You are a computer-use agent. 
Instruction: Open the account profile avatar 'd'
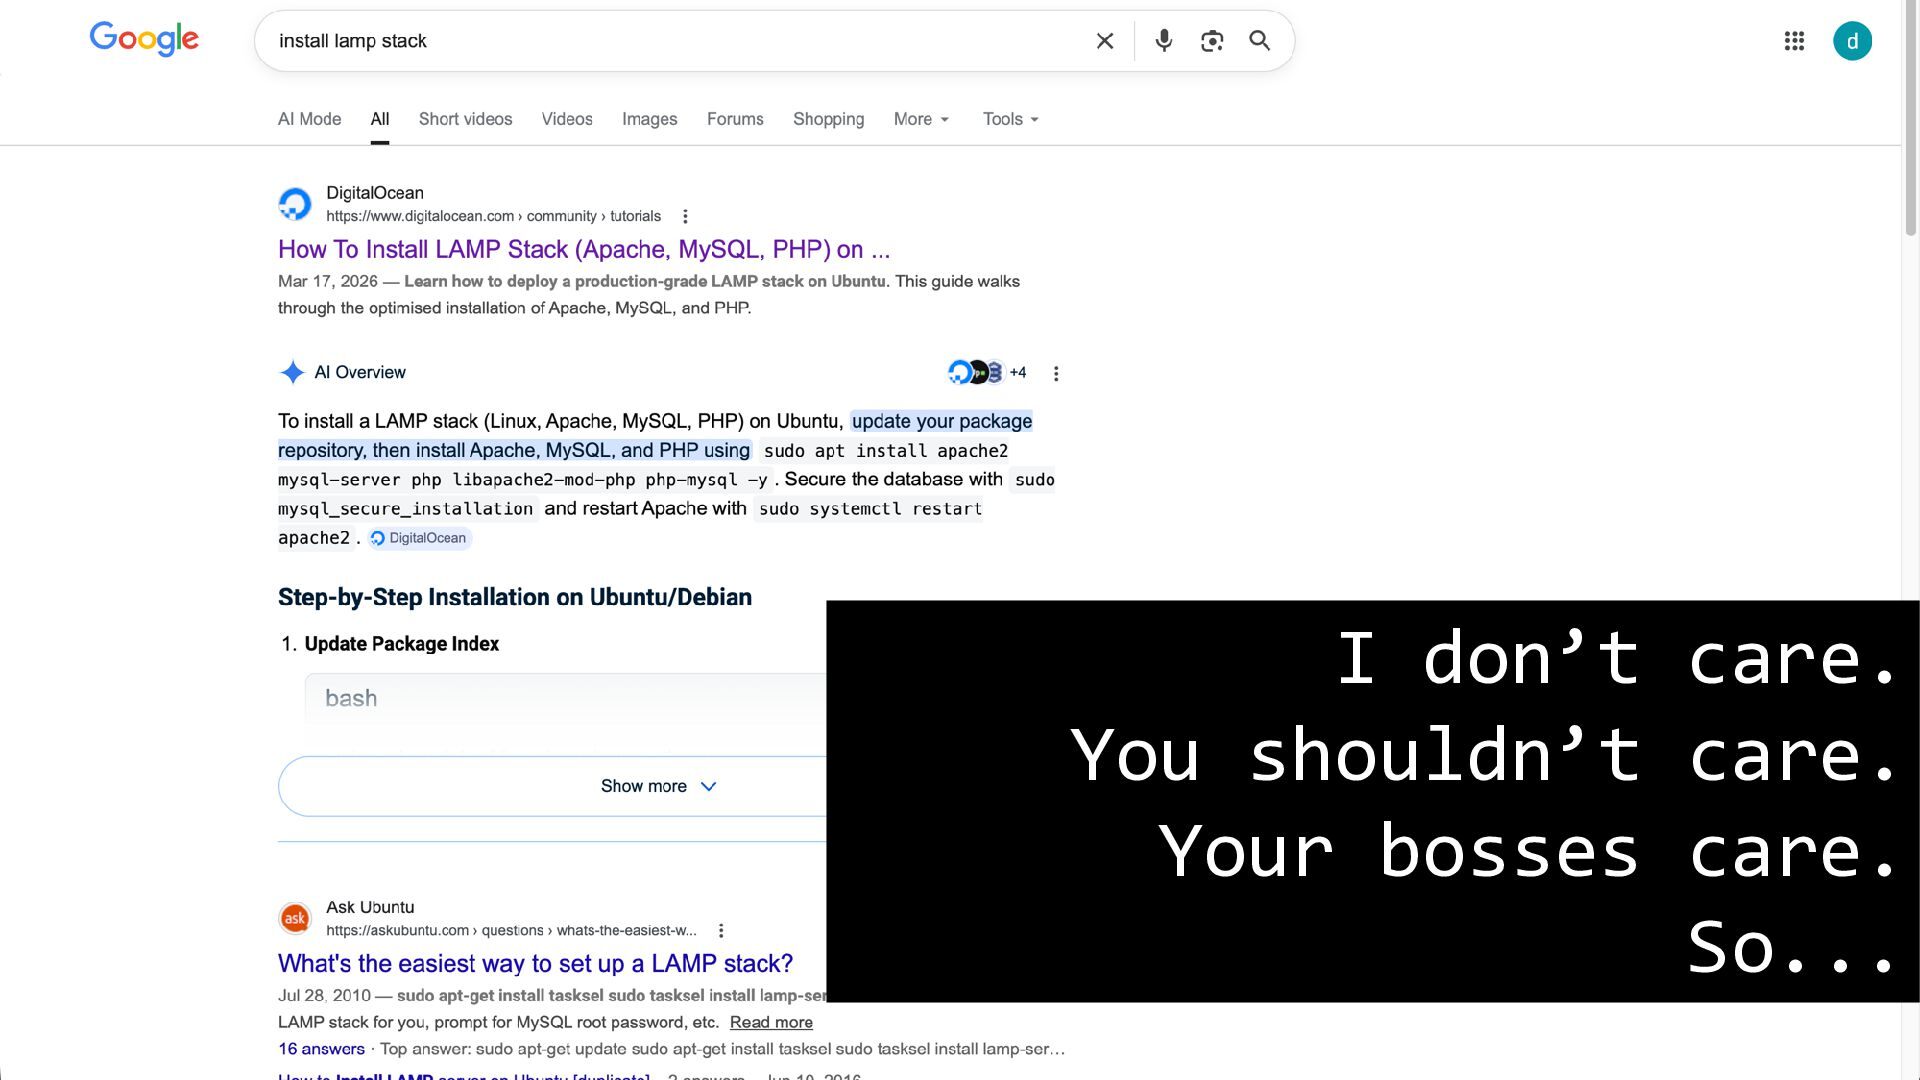(x=1852, y=41)
